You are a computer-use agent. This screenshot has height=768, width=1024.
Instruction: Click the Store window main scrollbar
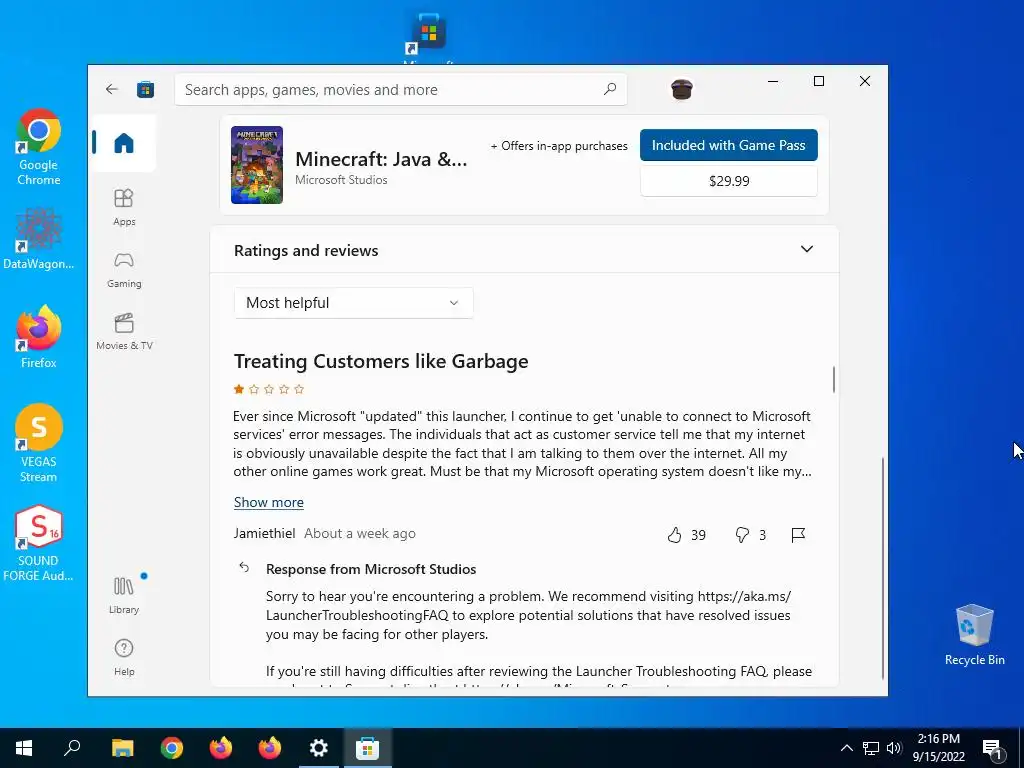tap(883, 568)
